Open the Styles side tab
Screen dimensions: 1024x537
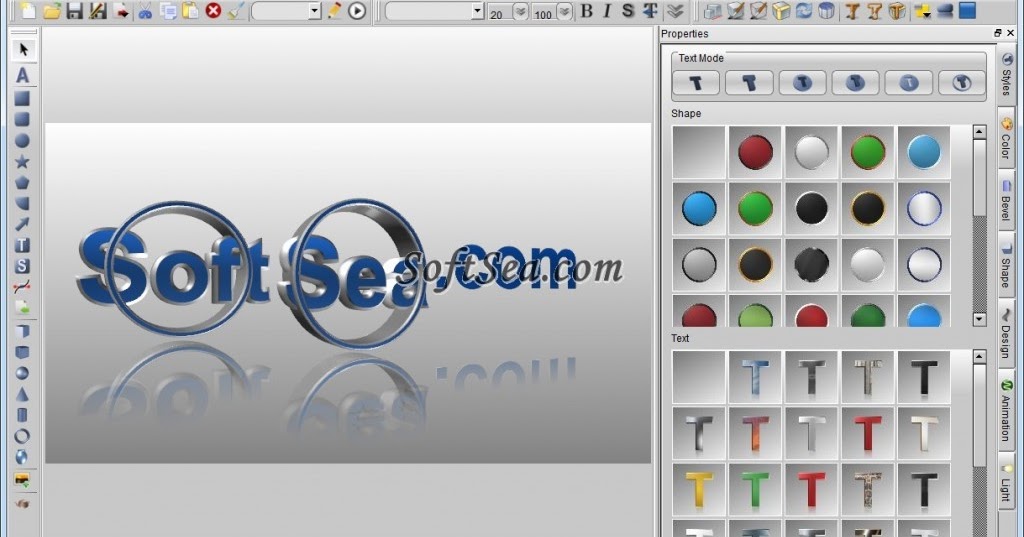tap(1006, 74)
